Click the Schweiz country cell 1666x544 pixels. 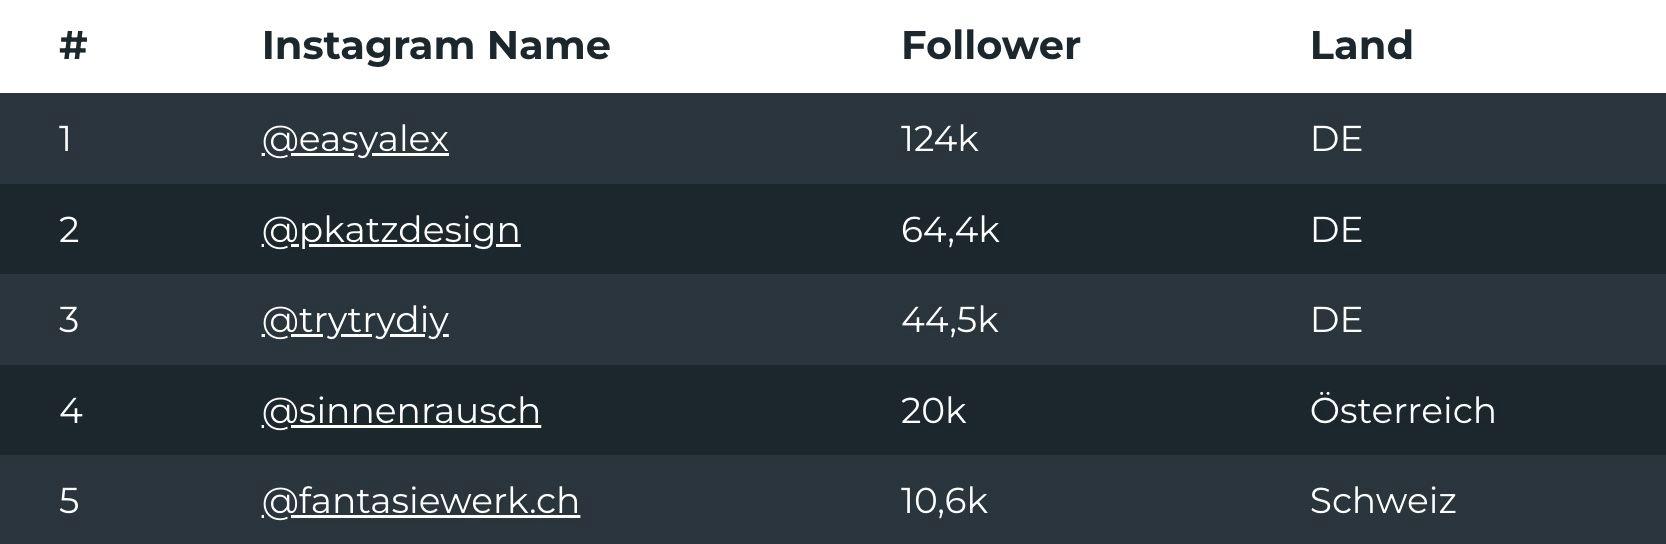coord(1383,501)
